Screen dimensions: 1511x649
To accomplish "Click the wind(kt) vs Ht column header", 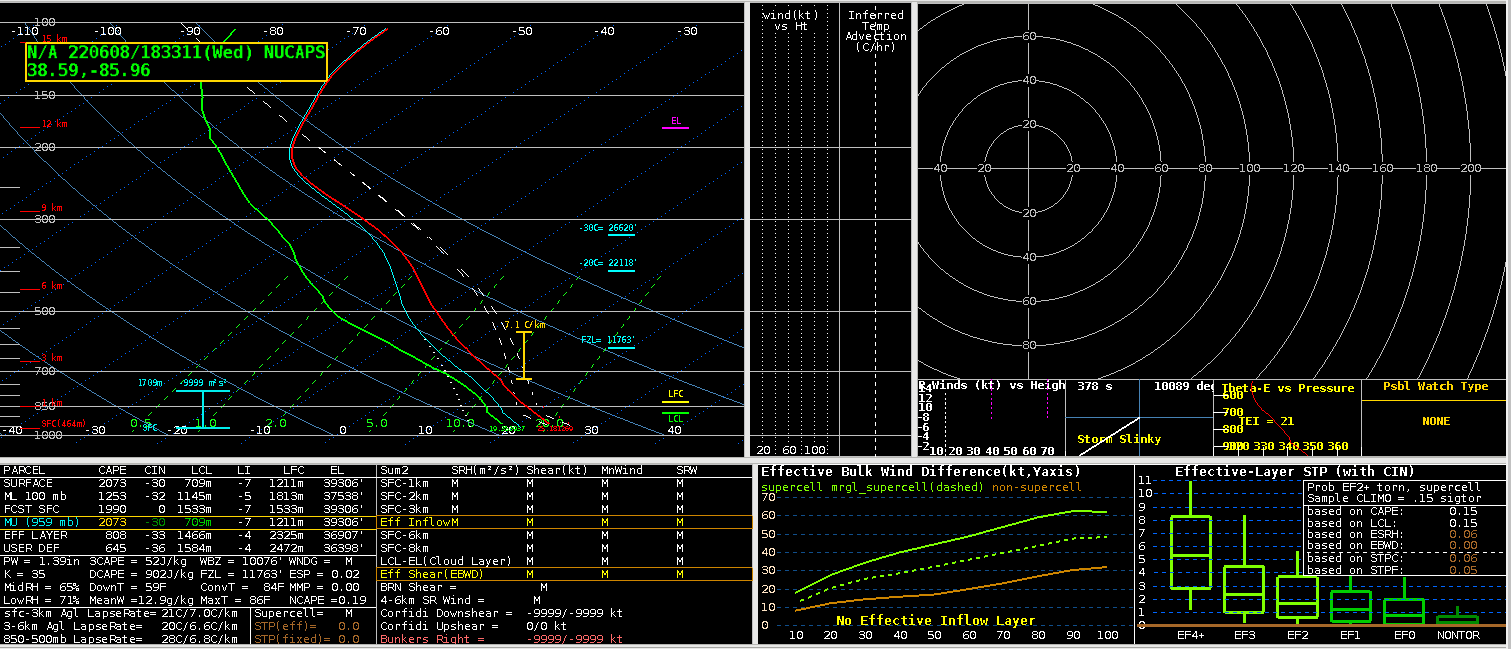I will coord(791,21).
